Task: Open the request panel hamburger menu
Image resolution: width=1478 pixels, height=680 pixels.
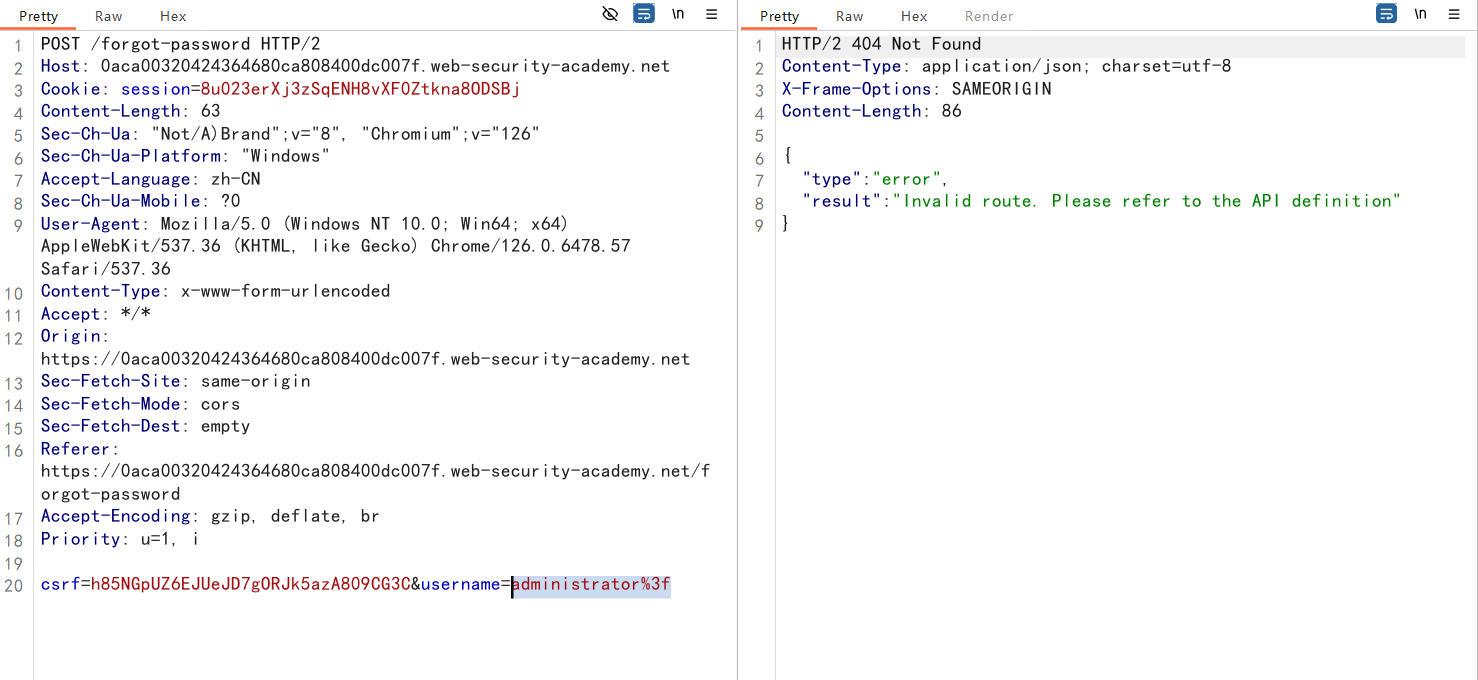Action: pos(712,14)
